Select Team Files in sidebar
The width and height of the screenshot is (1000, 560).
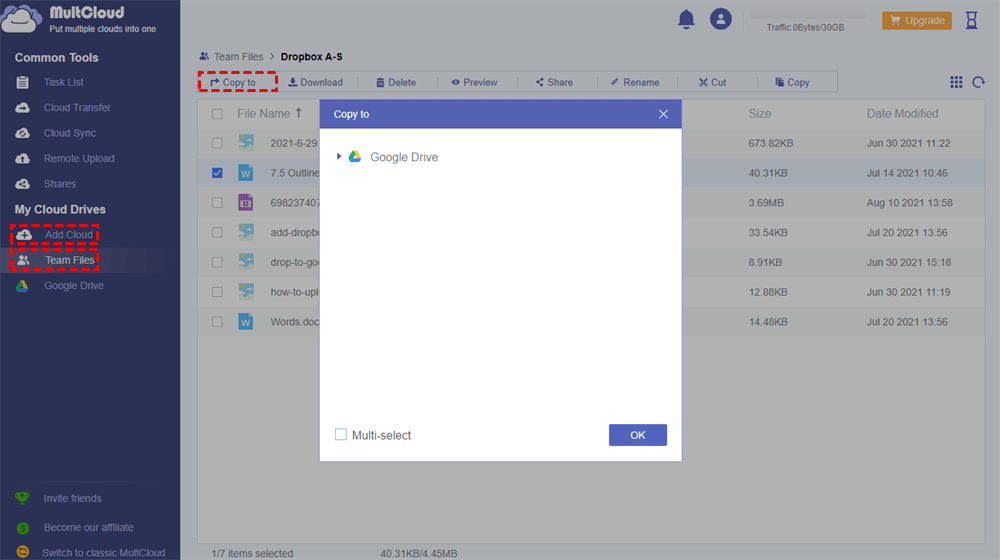70,260
